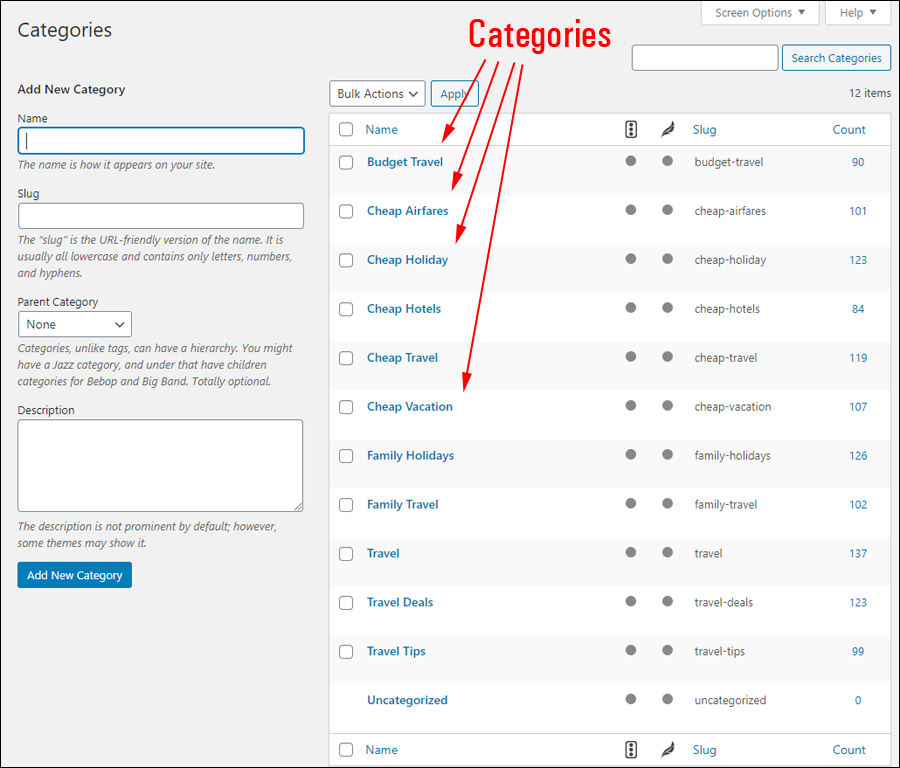The height and width of the screenshot is (768, 900).
Task: Click the Add New Category button
Action: 75,575
